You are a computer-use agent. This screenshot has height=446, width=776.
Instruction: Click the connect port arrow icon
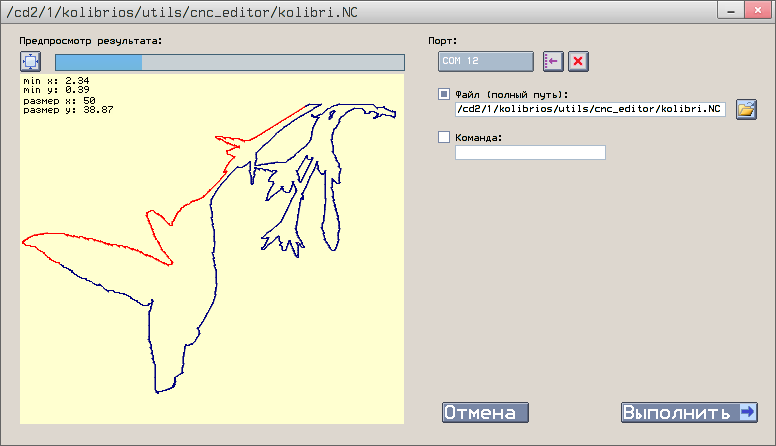553,61
